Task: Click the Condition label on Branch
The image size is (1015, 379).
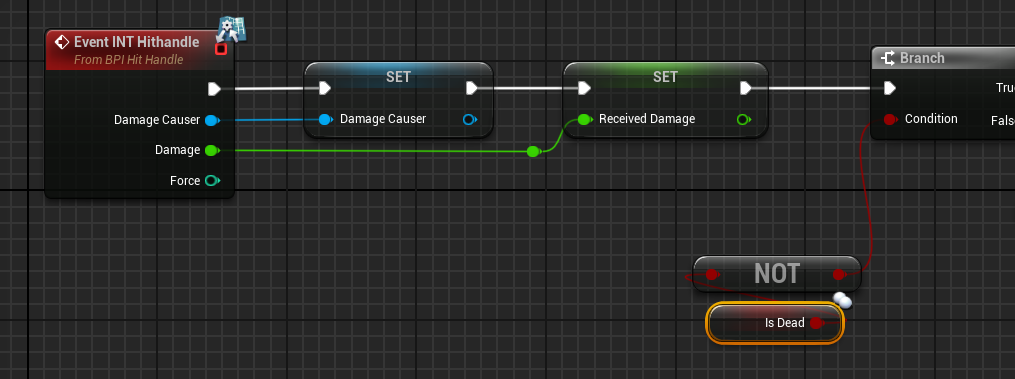Action: [931, 119]
